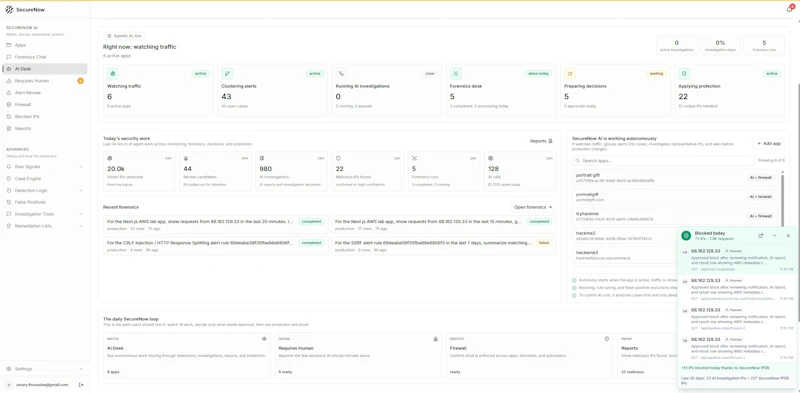This screenshot has height=393, width=800.
Task: Click the AI calls card icon
Action: tap(490, 158)
